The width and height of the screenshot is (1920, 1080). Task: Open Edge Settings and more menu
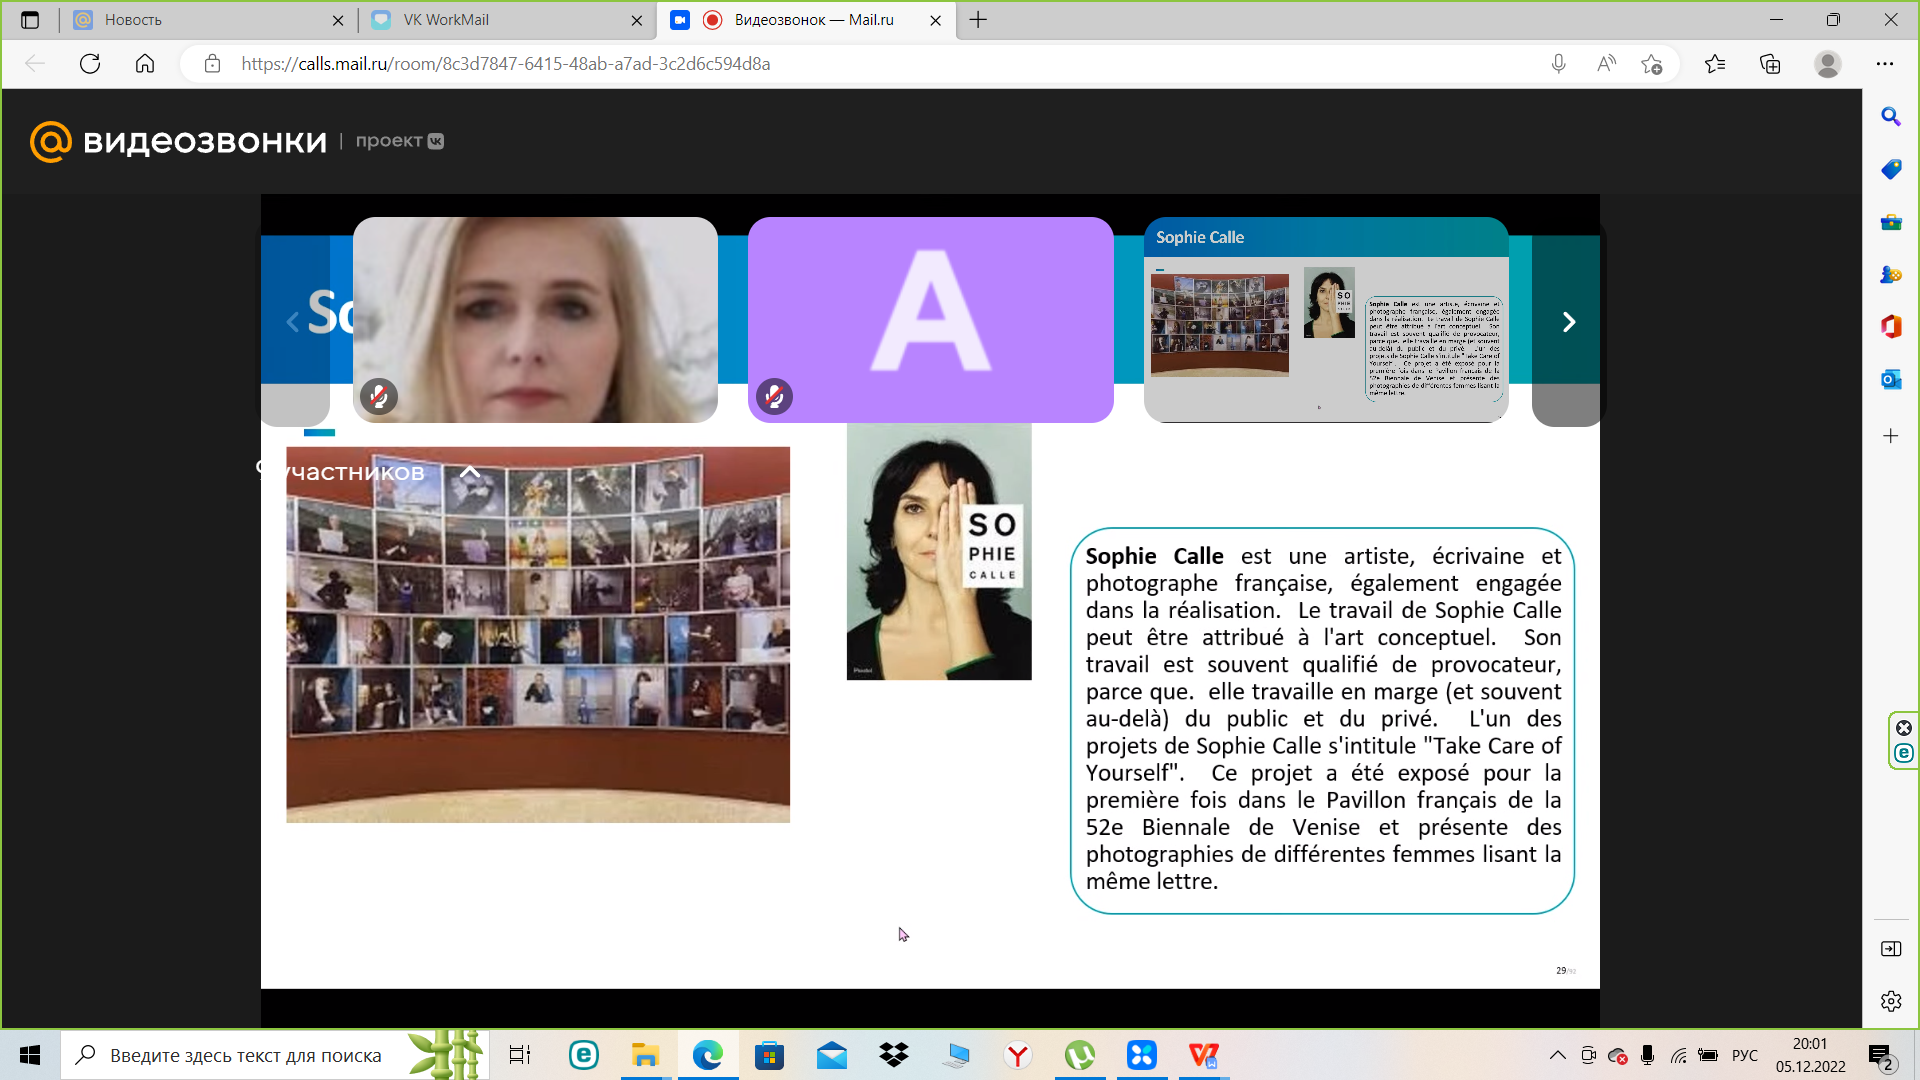pos(1885,64)
